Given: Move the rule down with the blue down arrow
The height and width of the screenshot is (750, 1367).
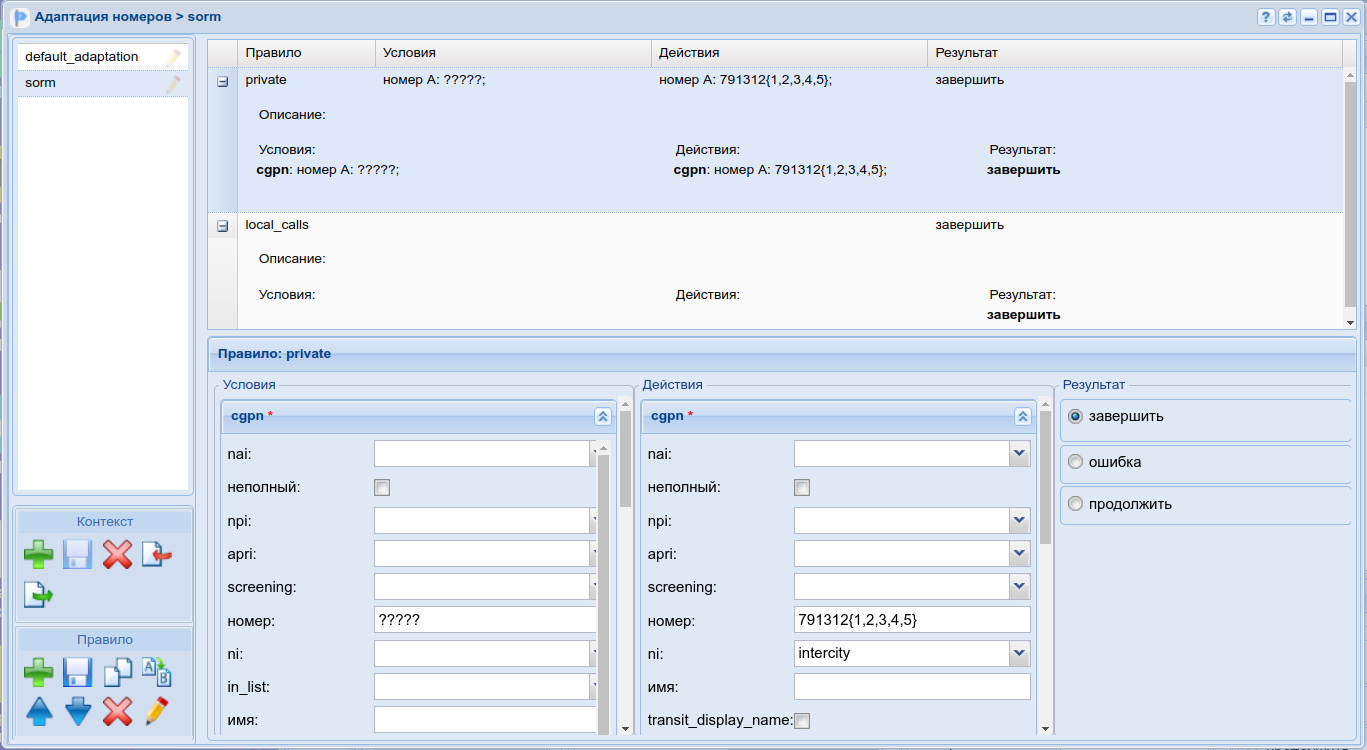Looking at the screenshot, I should click(x=78, y=711).
